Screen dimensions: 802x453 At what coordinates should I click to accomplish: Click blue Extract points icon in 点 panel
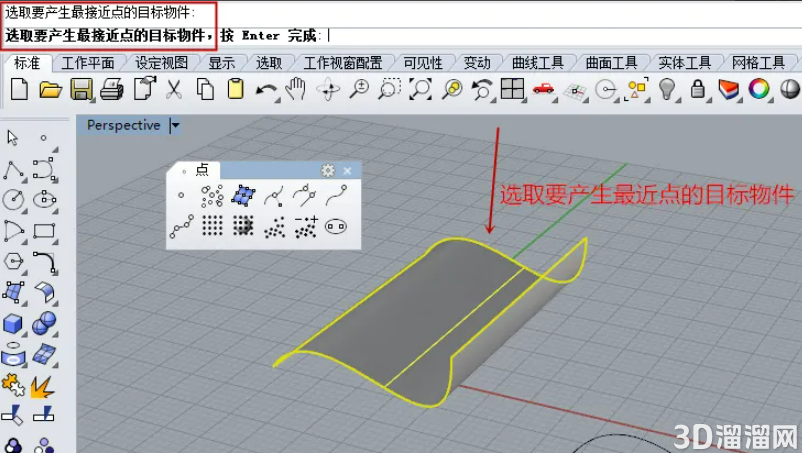coord(243,196)
